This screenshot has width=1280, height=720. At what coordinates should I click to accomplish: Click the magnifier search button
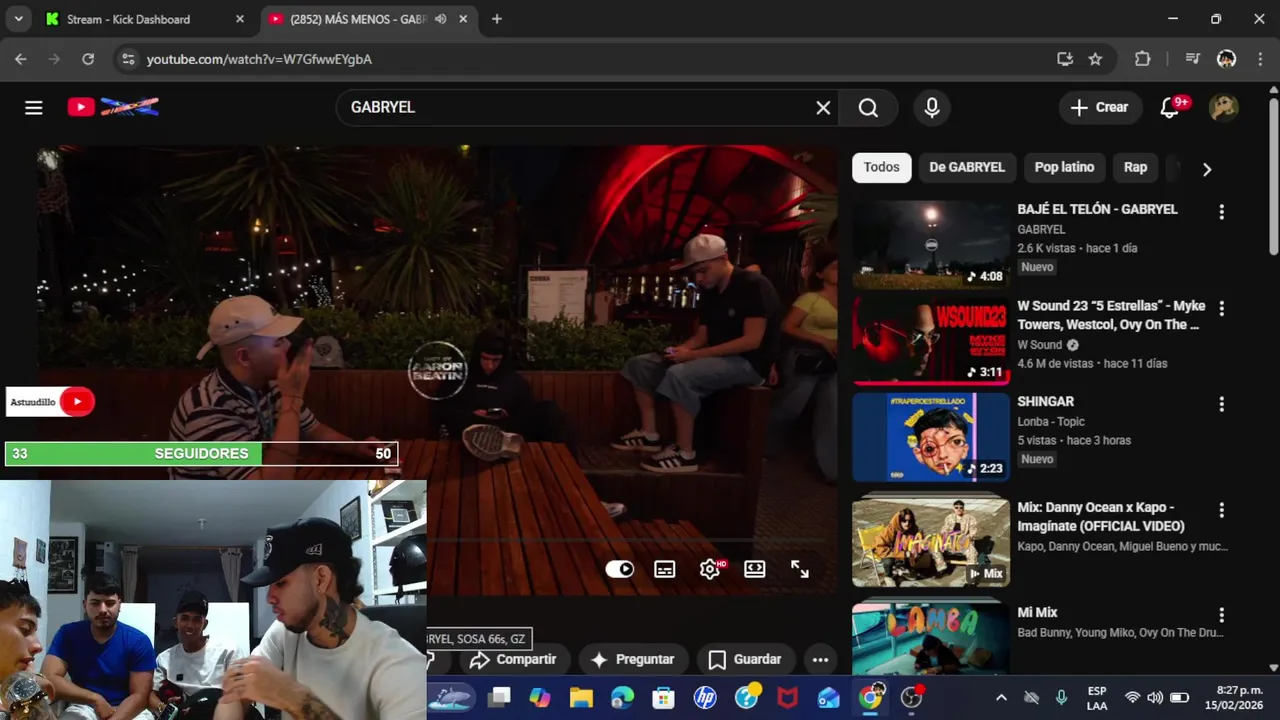[868, 108]
